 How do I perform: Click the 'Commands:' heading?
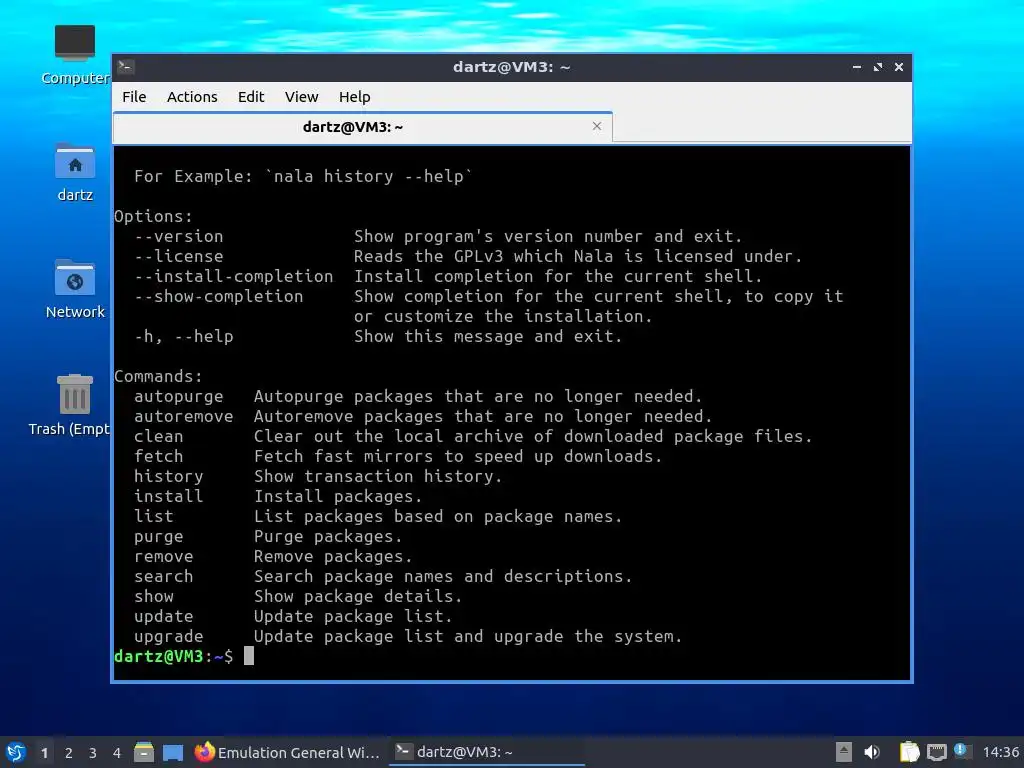158,376
